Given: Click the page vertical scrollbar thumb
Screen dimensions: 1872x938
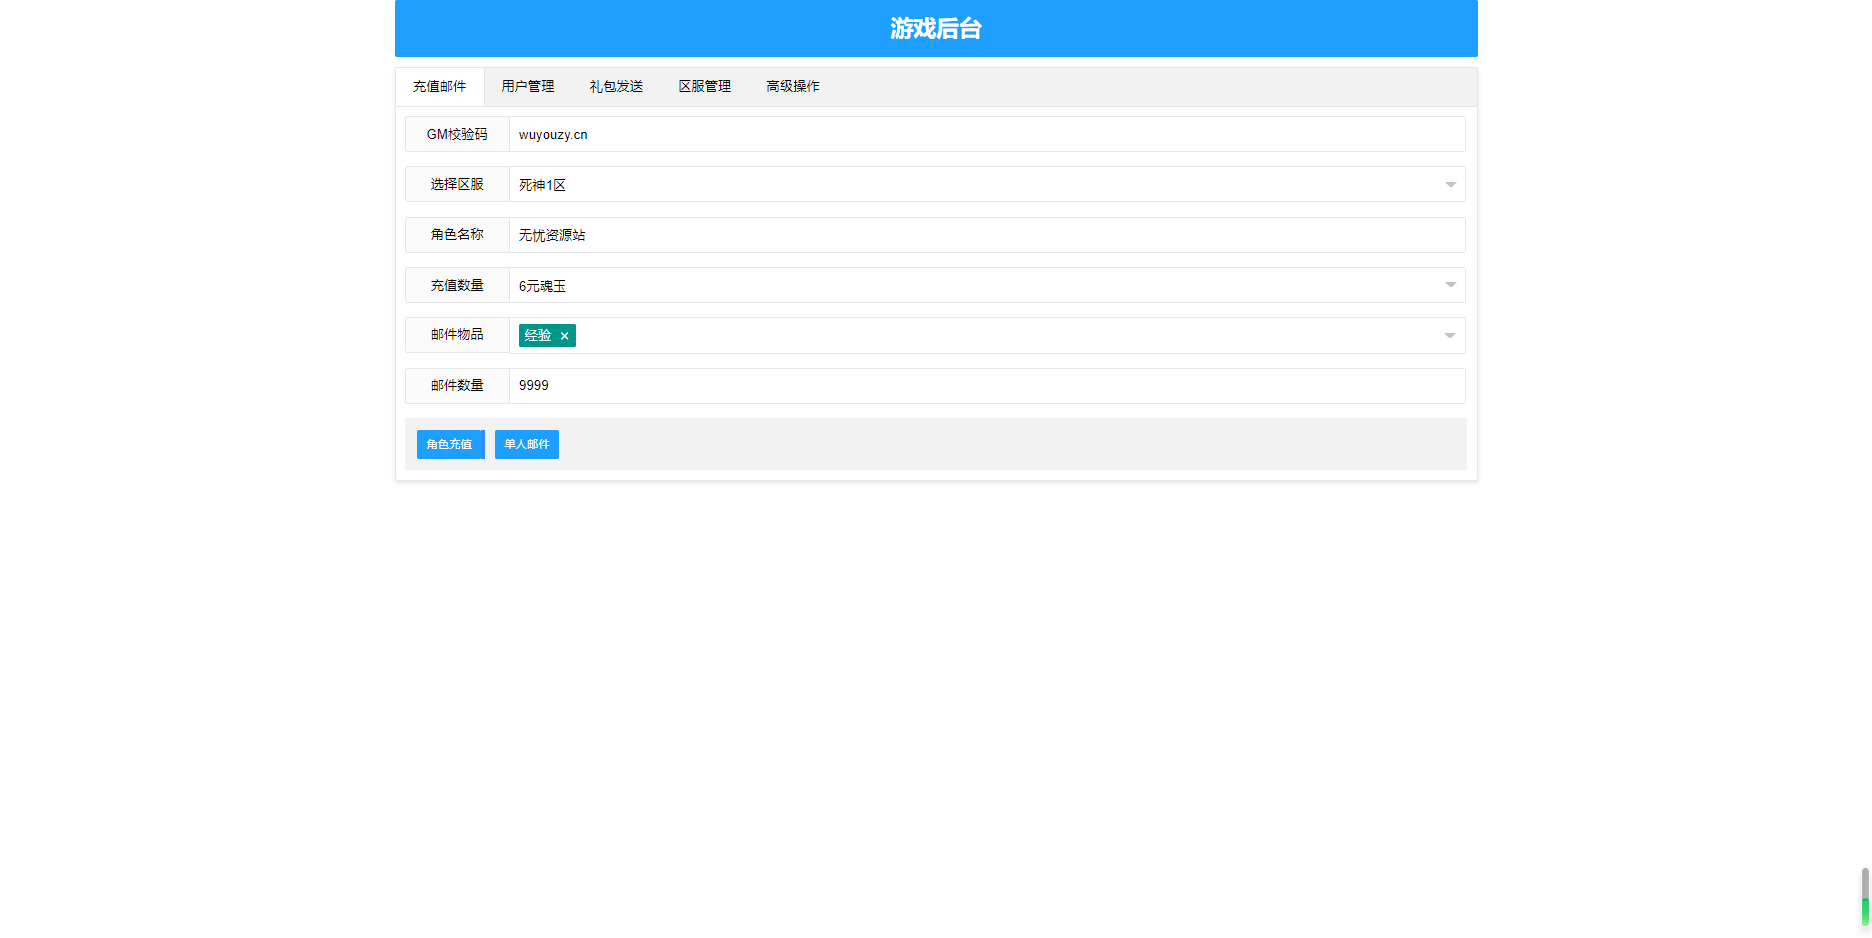Looking at the screenshot, I should pyautogui.click(x=1865, y=896).
